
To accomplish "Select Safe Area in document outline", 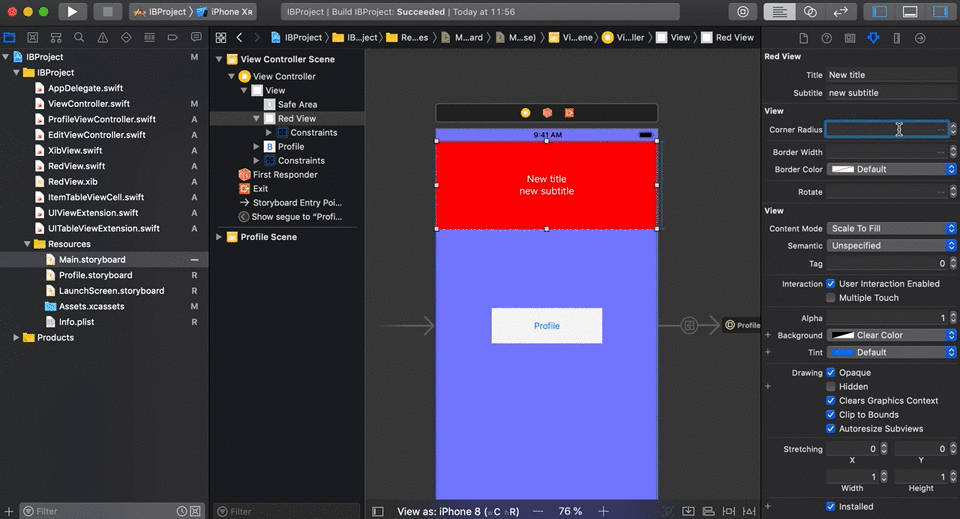I will 297,104.
